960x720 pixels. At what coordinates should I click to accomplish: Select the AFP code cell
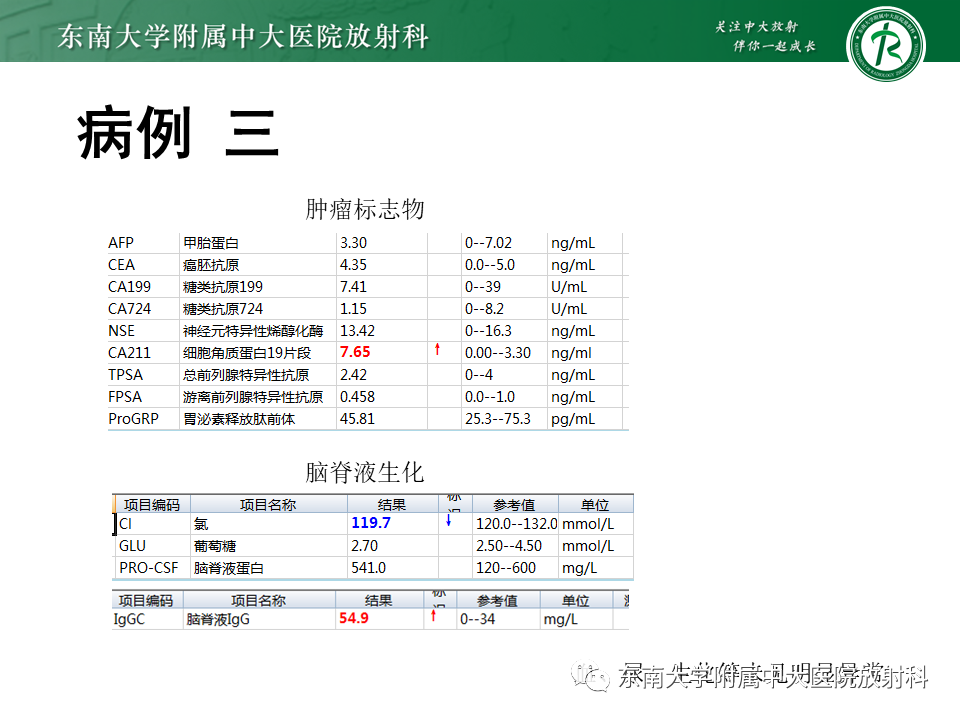coord(121,243)
